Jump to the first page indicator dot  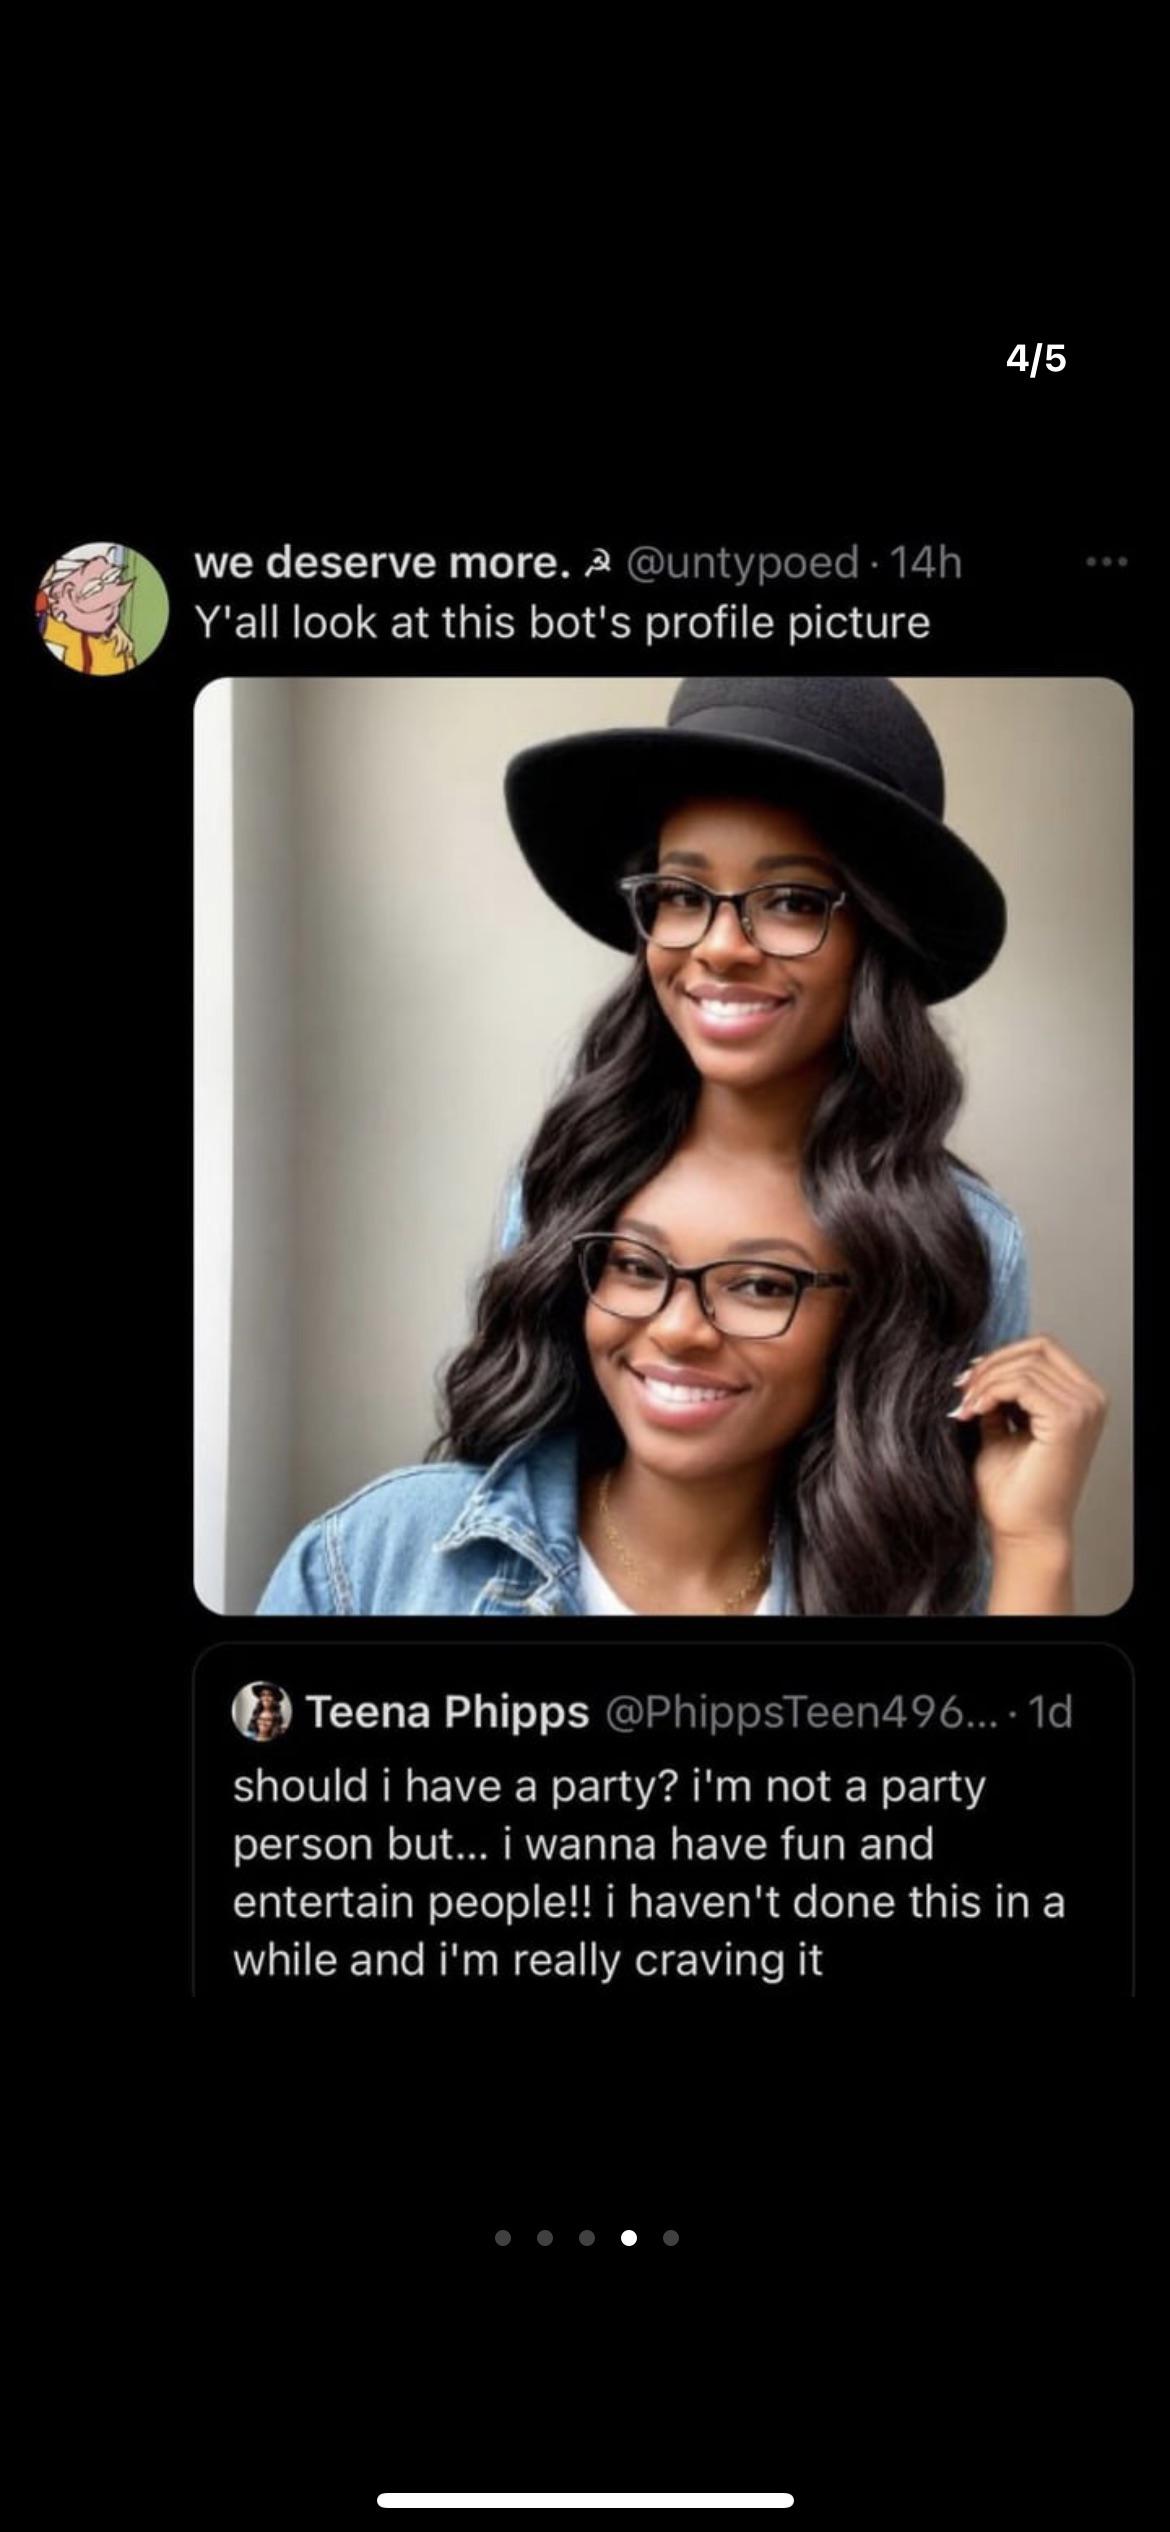pos(503,2238)
